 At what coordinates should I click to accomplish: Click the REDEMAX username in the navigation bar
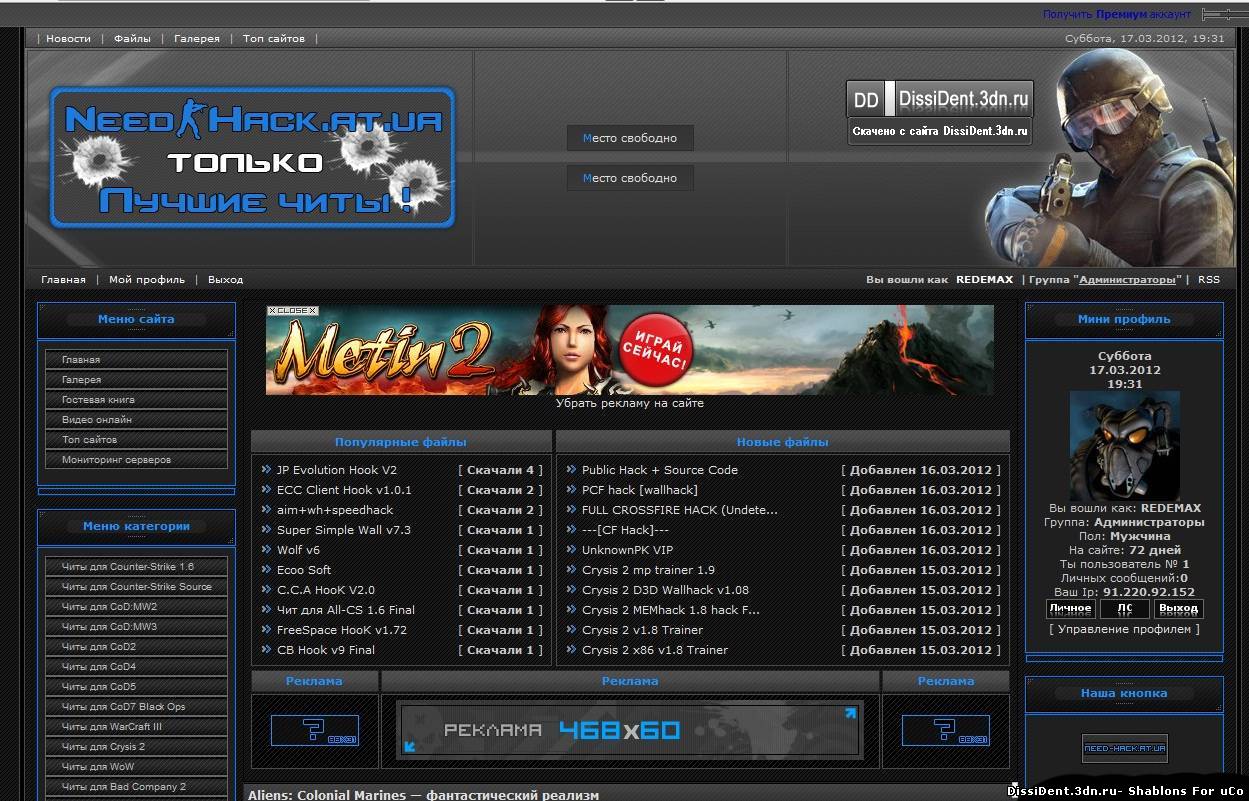984,280
